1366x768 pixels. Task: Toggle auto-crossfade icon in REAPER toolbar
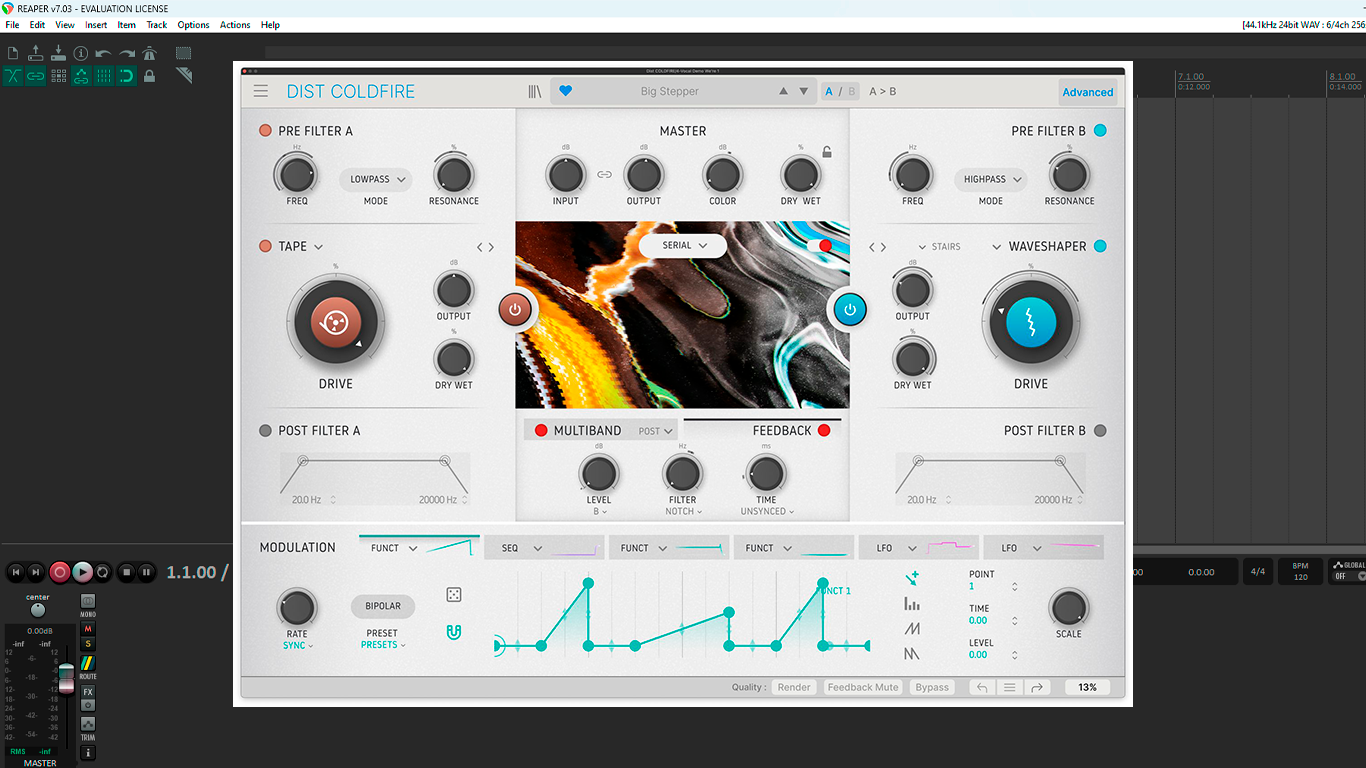click(x=13, y=76)
